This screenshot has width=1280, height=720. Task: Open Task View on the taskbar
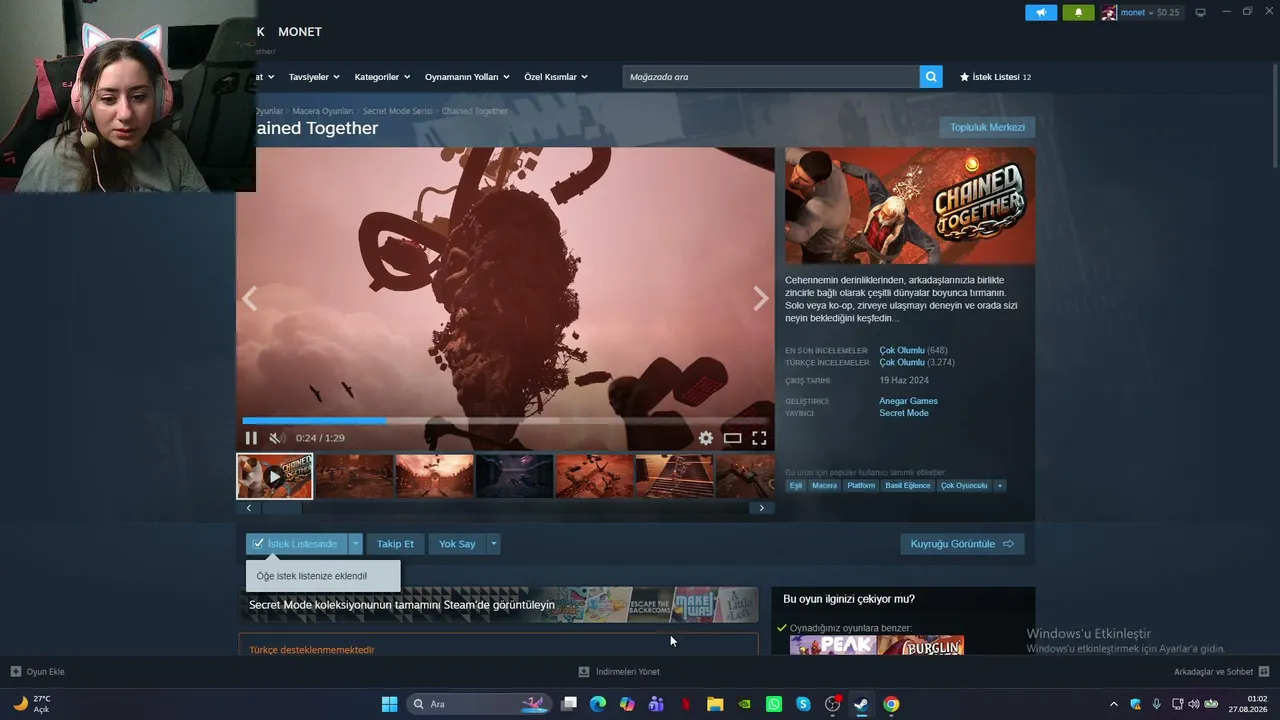[569, 704]
